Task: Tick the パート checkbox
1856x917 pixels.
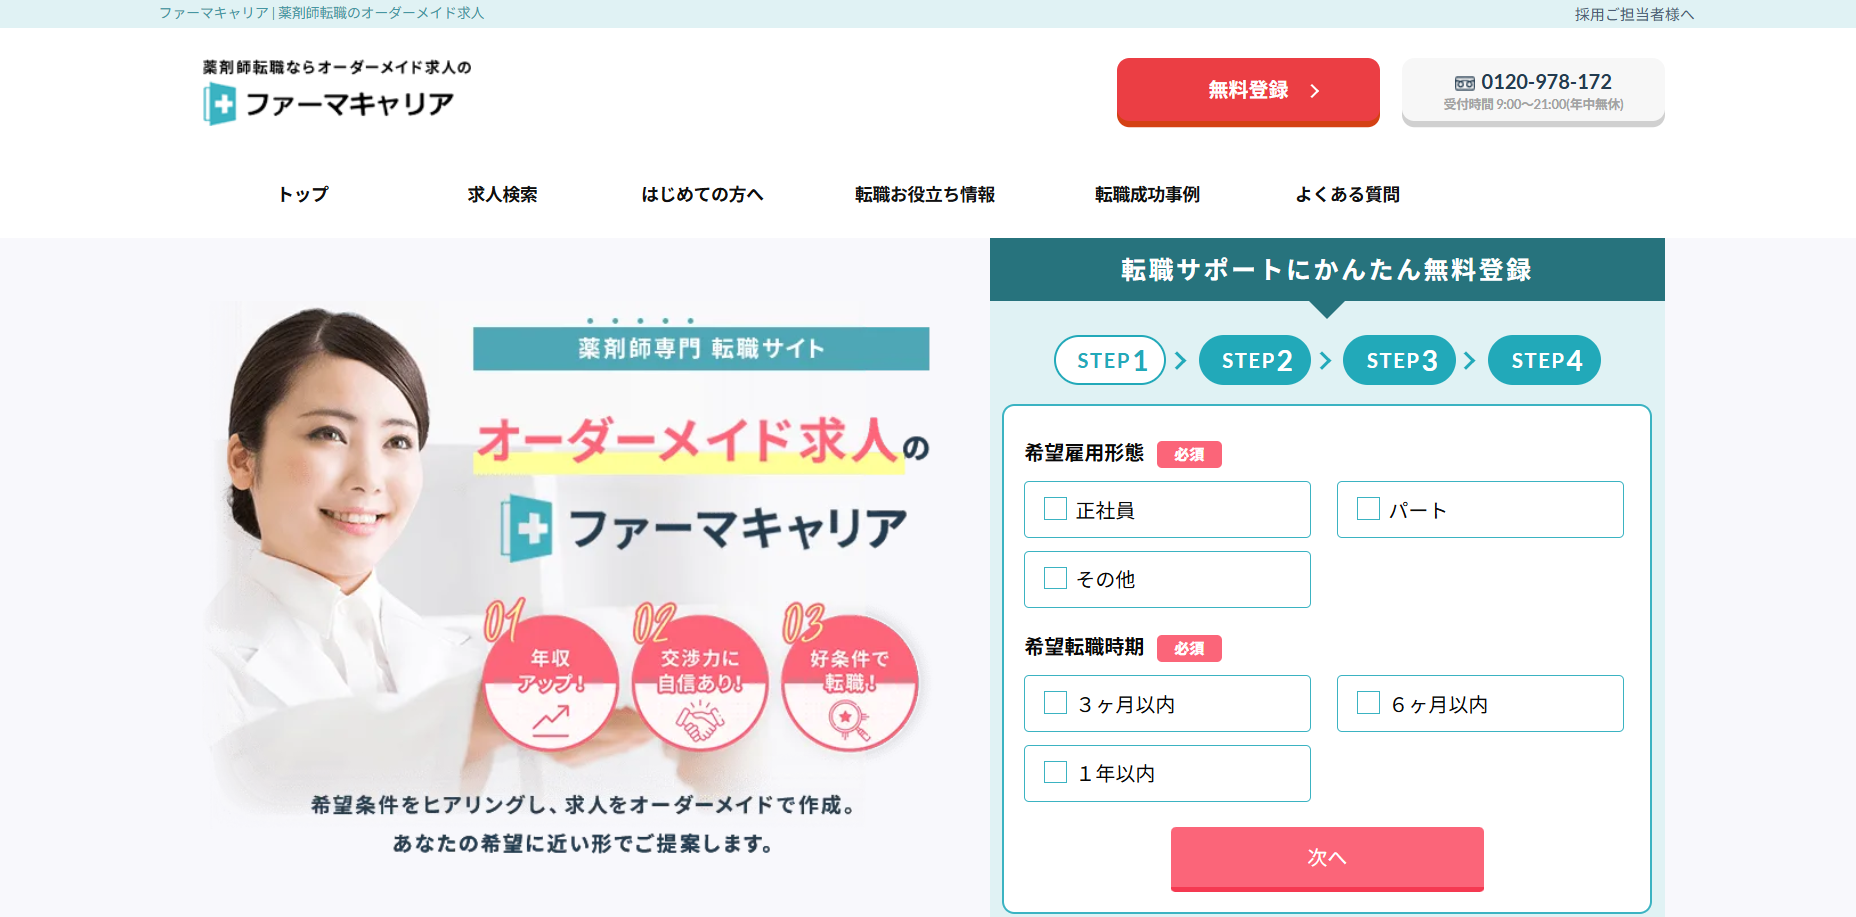Action: (1368, 509)
